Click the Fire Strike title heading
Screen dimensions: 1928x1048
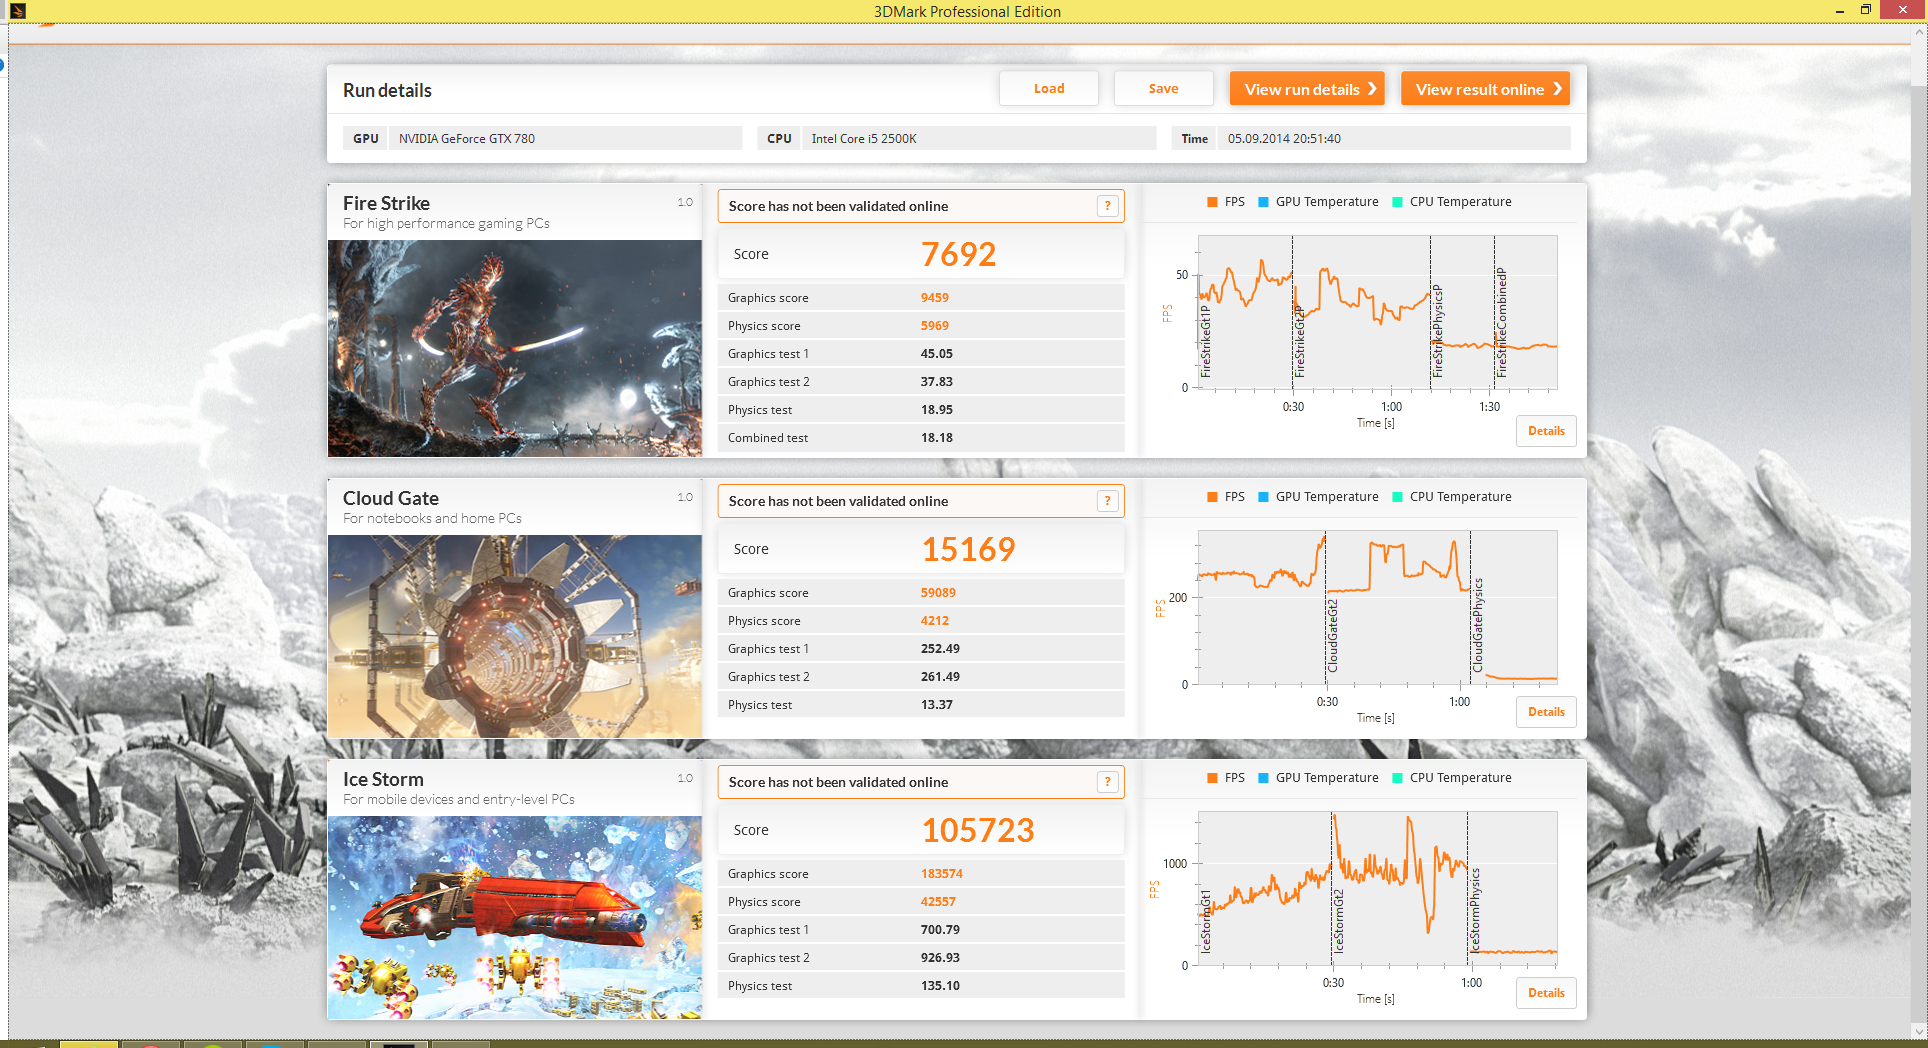(x=386, y=203)
